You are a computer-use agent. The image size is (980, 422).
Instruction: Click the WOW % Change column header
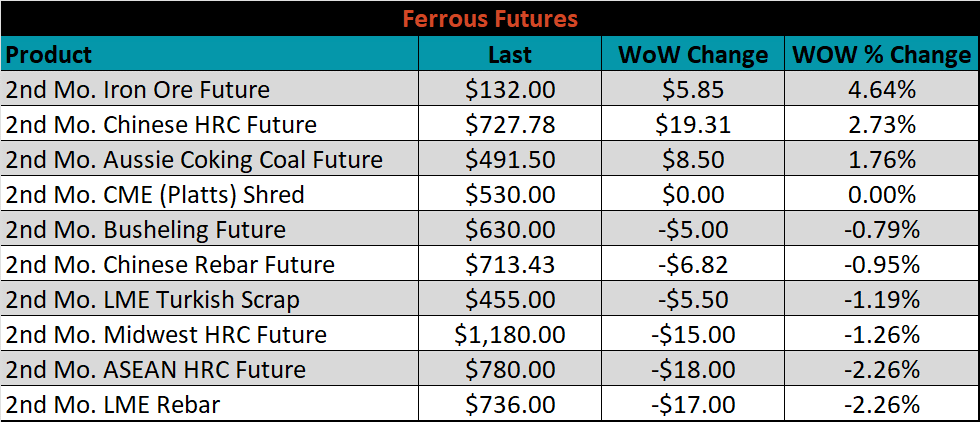point(881,54)
